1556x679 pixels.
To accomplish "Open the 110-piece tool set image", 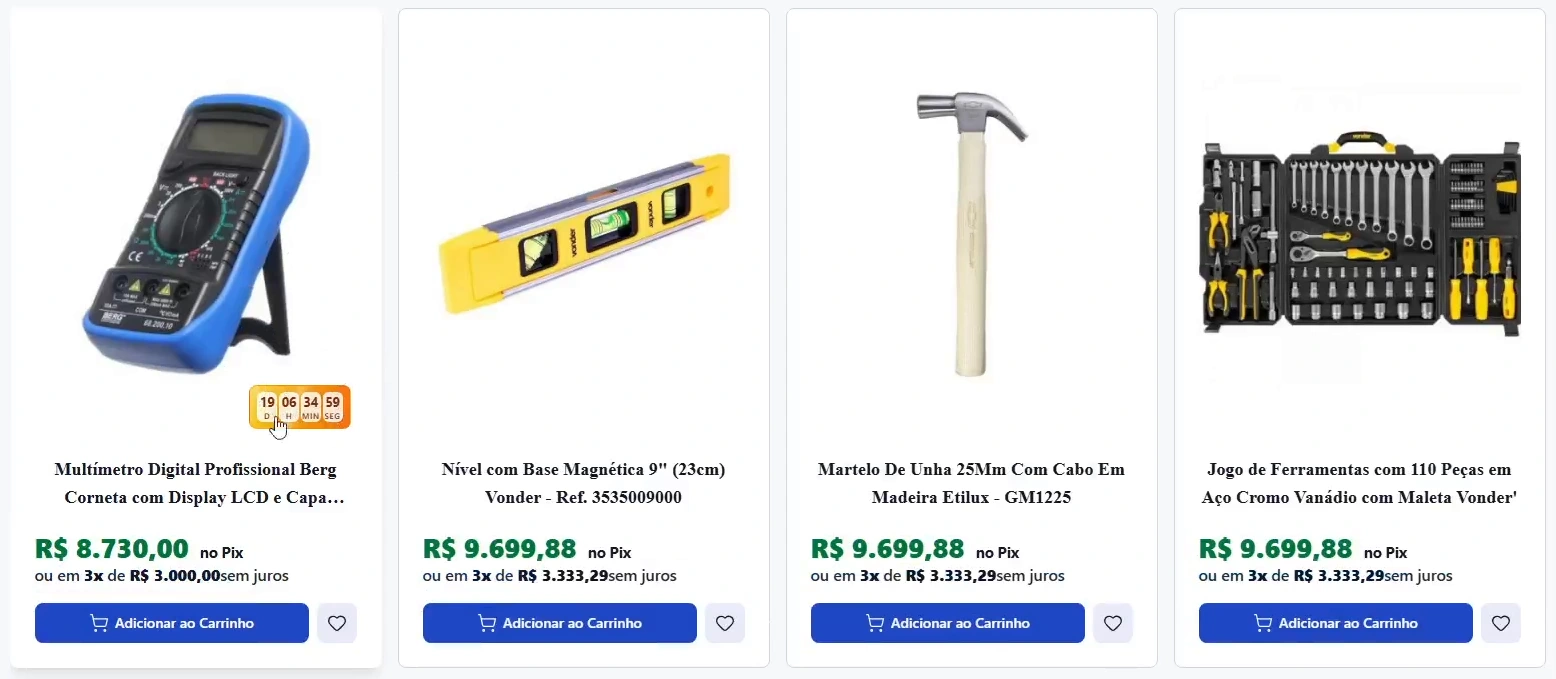I will 1360,232.
